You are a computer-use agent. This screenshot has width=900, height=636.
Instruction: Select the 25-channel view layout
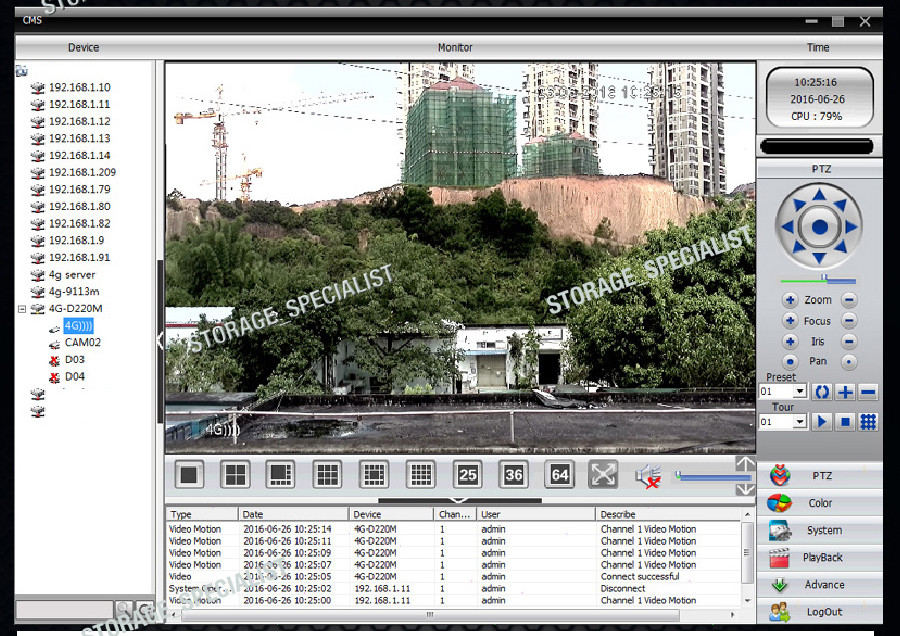467,475
